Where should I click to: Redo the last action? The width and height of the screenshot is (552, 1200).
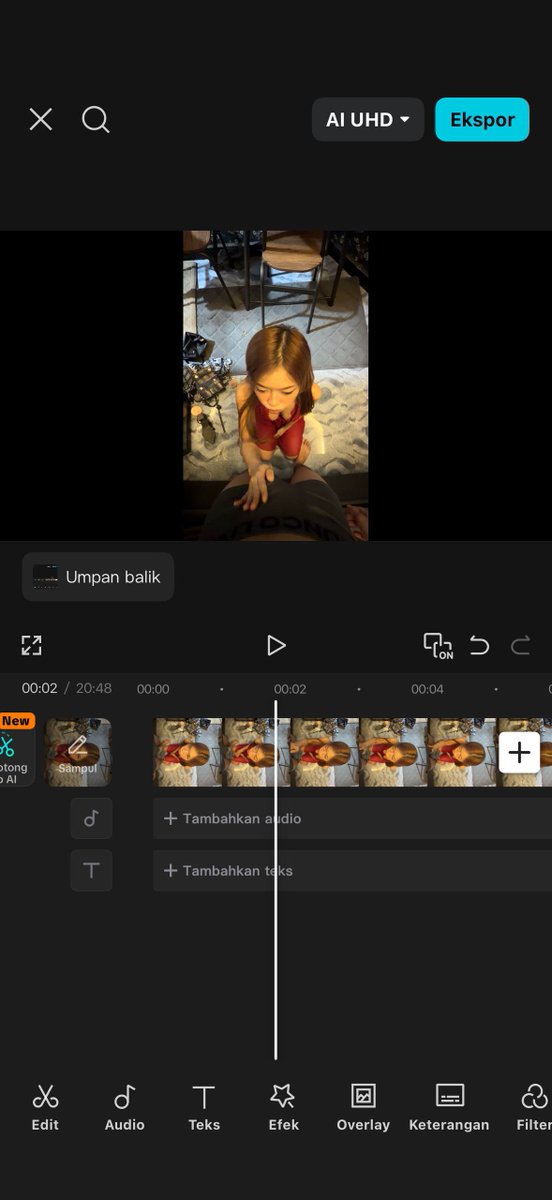click(520, 645)
